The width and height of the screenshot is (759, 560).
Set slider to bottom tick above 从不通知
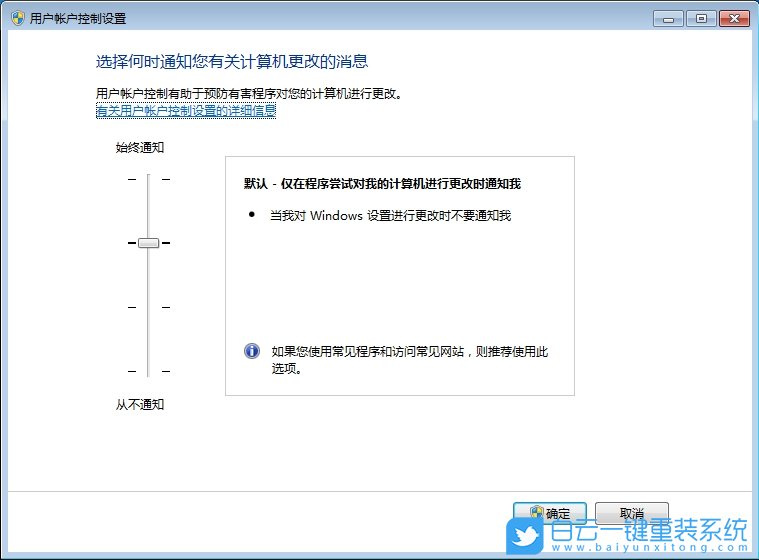[x=149, y=371]
